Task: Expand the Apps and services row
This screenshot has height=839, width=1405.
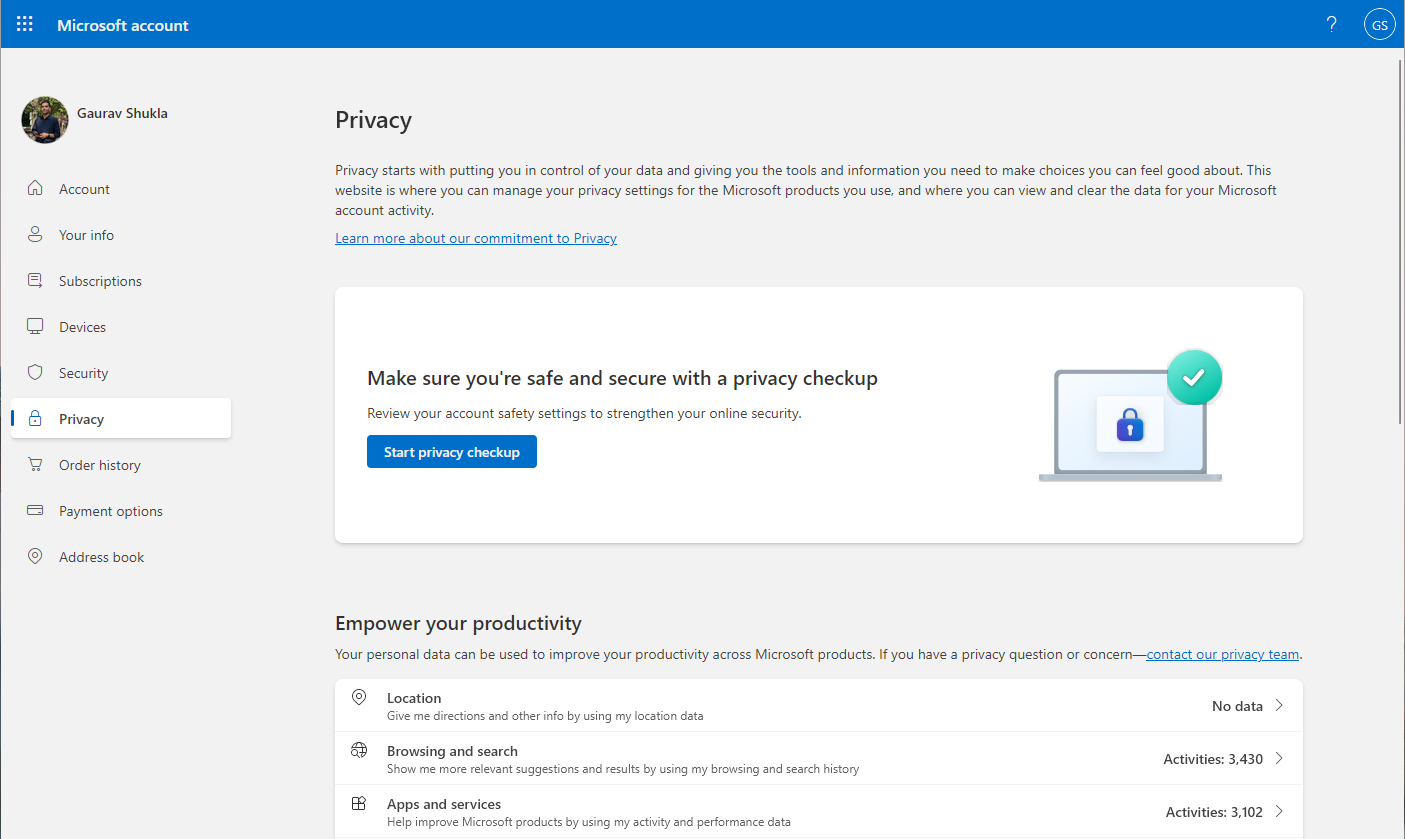Action: pyautogui.click(x=1278, y=811)
